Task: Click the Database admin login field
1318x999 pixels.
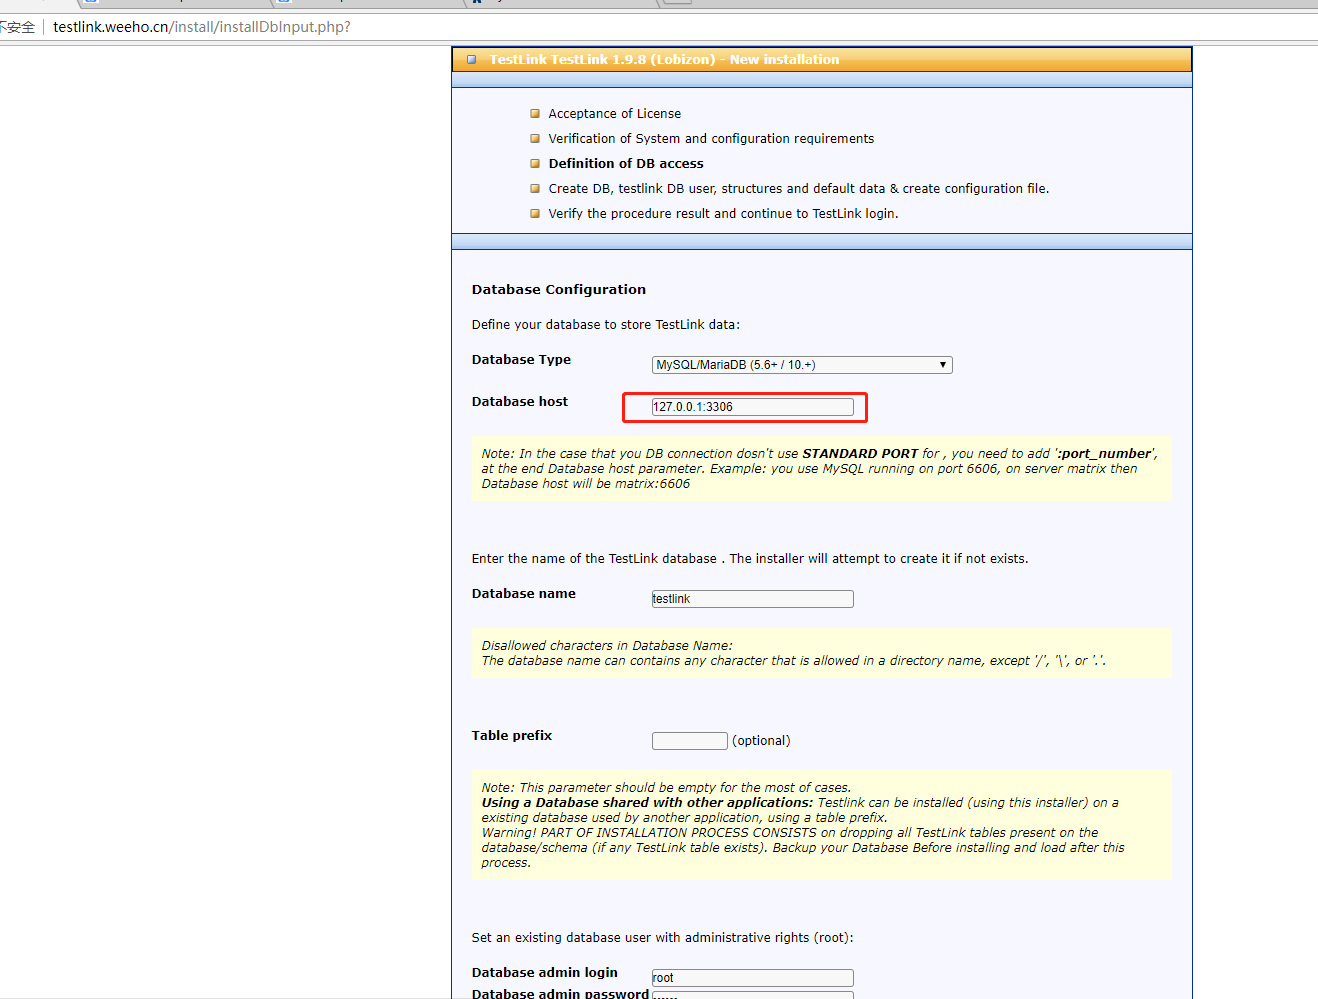Action: tap(753, 978)
